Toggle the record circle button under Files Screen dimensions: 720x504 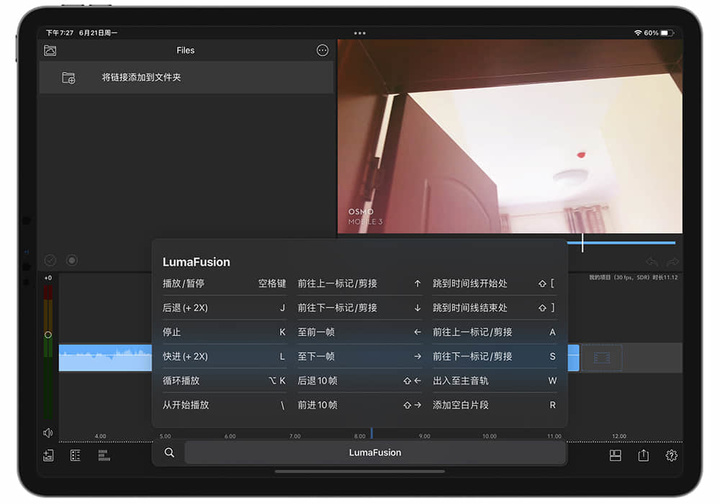(72, 260)
